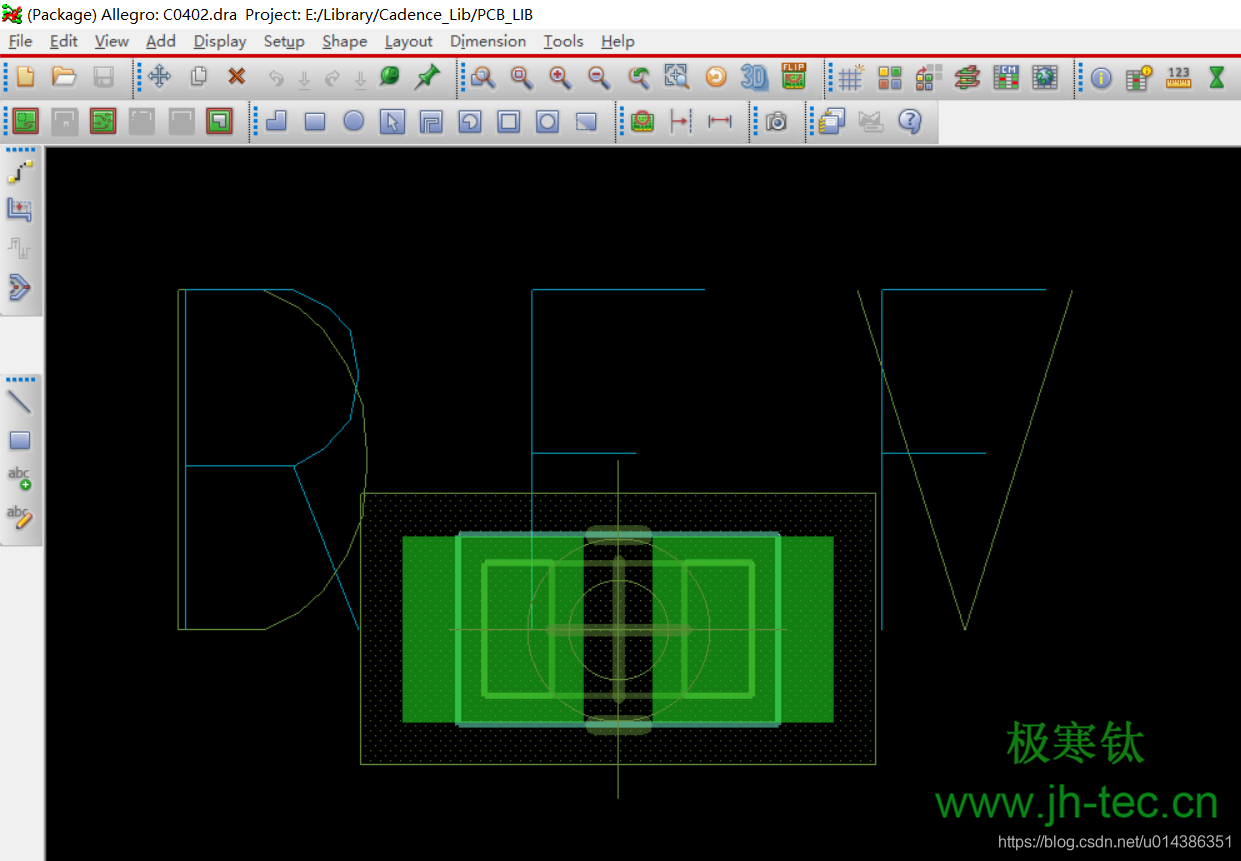Image resolution: width=1241 pixels, height=861 pixels.
Task: Open the Shape menu
Action: (344, 41)
